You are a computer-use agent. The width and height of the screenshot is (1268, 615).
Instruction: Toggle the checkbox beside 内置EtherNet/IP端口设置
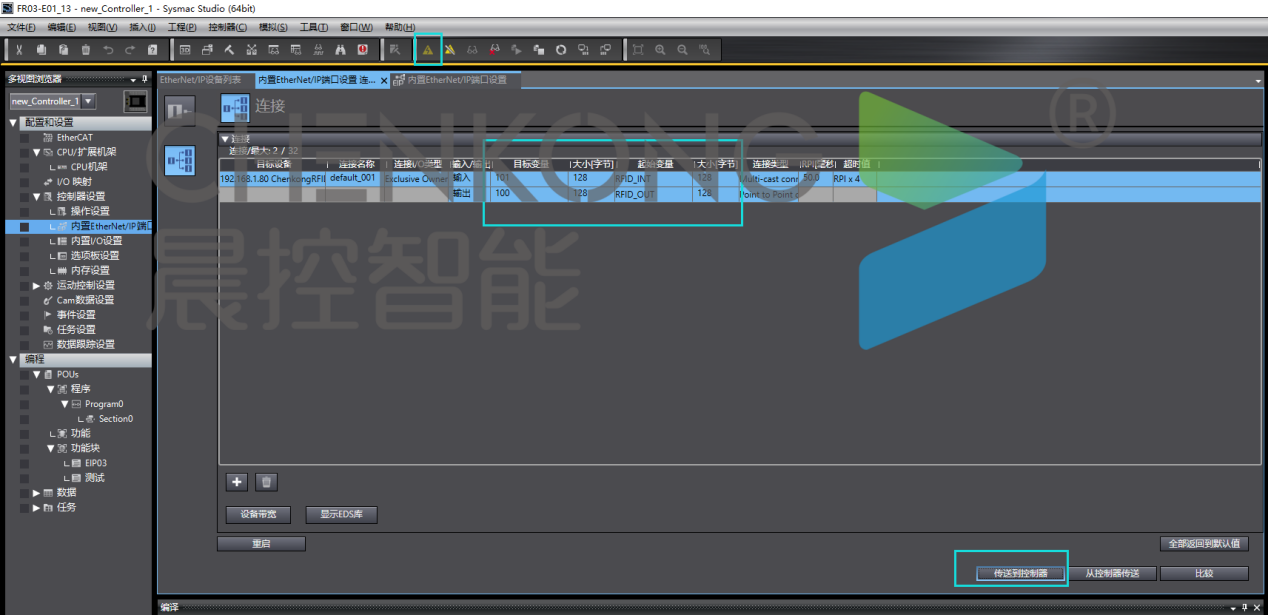click(x=25, y=226)
